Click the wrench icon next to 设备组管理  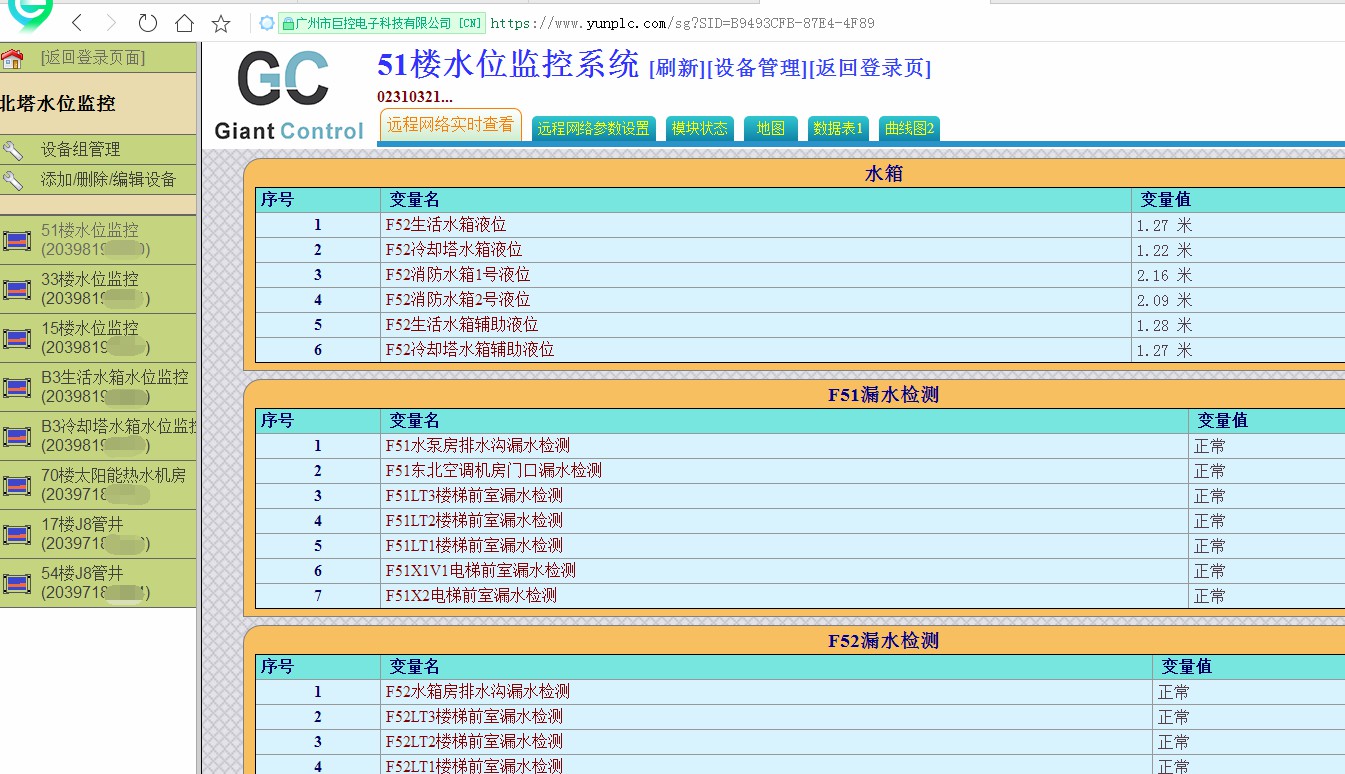click(13, 150)
